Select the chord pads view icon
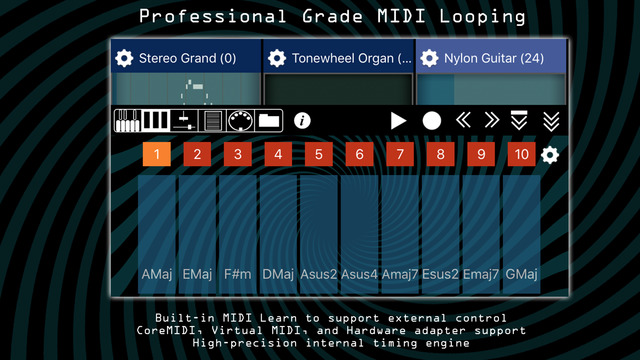 click(156, 120)
